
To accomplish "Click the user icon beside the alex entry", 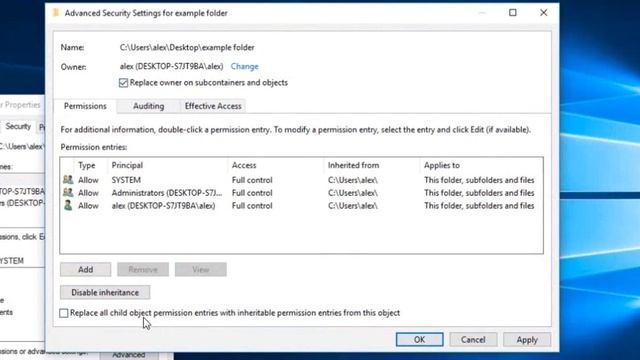I will tap(68, 205).
